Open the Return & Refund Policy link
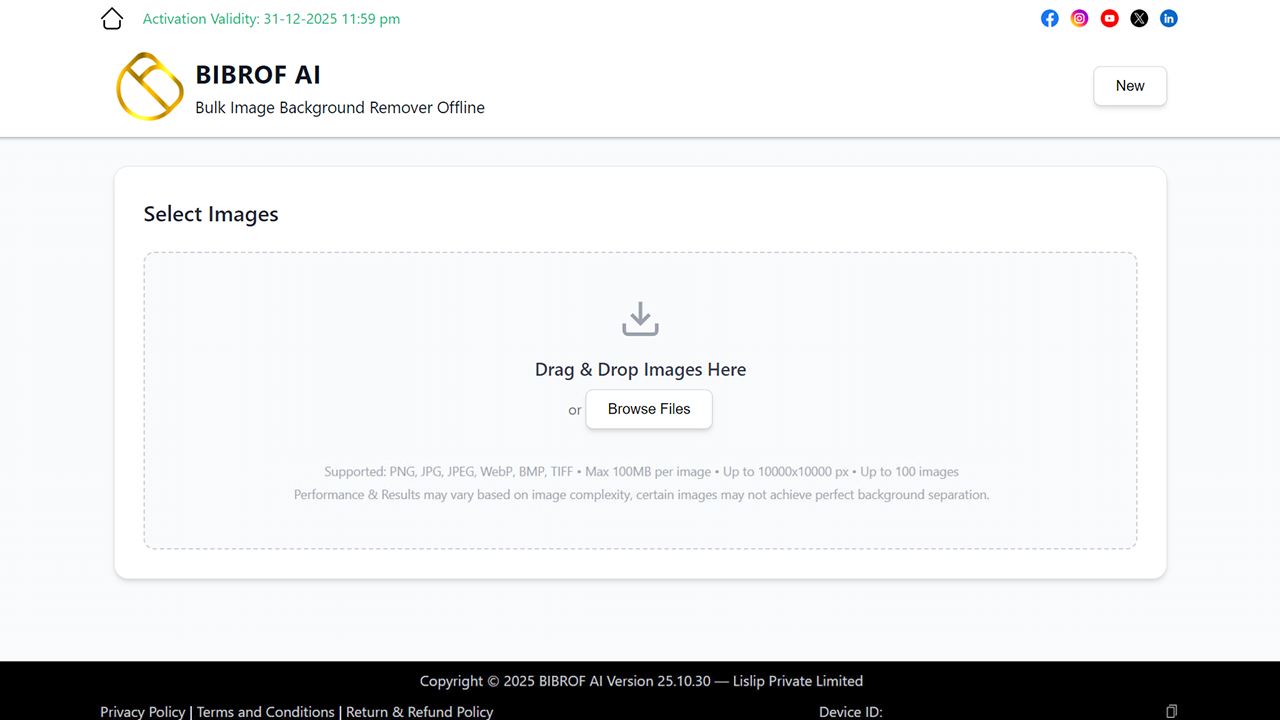The image size is (1280, 720). (x=419, y=711)
